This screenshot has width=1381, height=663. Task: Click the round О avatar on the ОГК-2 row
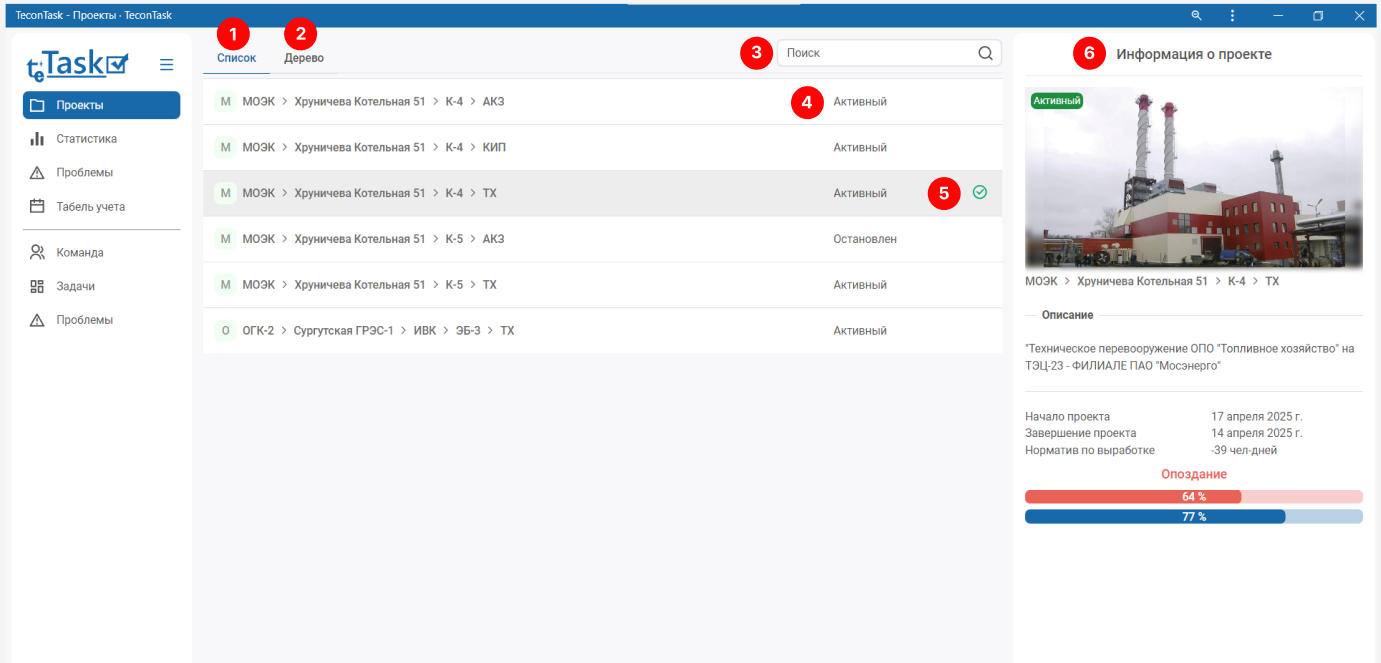click(x=225, y=331)
